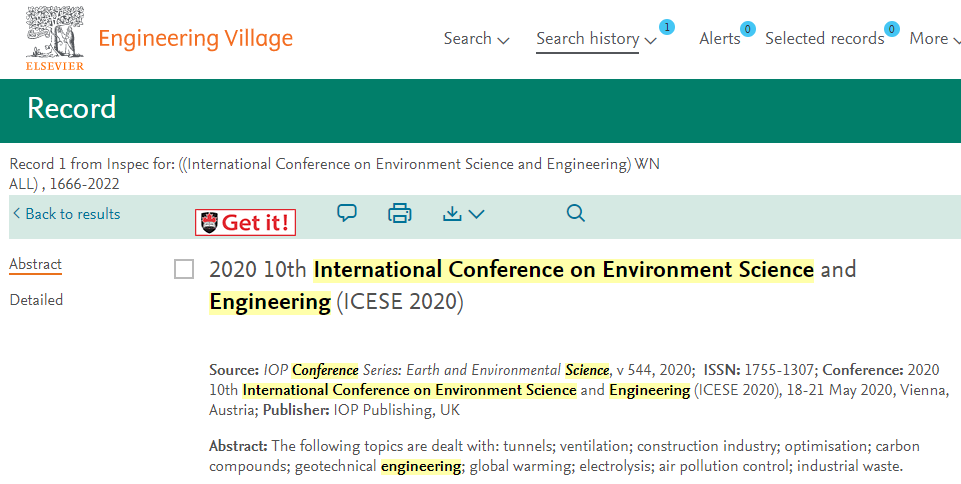The width and height of the screenshot is (961, 484).
Task: Print the record using the printer icon
Action: click(x=400, y=213)
